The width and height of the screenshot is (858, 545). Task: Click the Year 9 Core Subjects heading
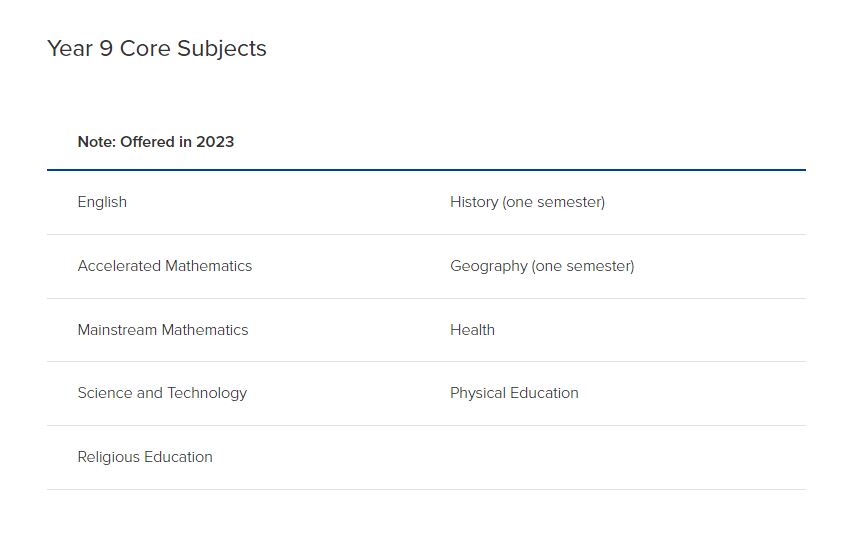click(x=156, y=49)
